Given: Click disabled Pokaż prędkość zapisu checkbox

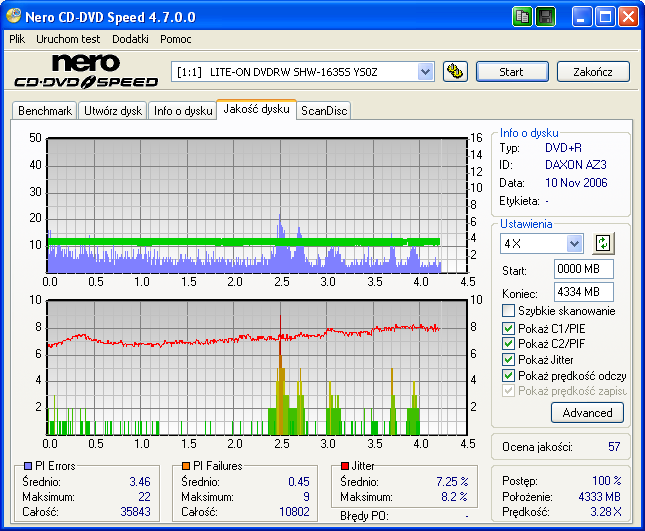Looking at the screenshot, I should coord(508,391).
